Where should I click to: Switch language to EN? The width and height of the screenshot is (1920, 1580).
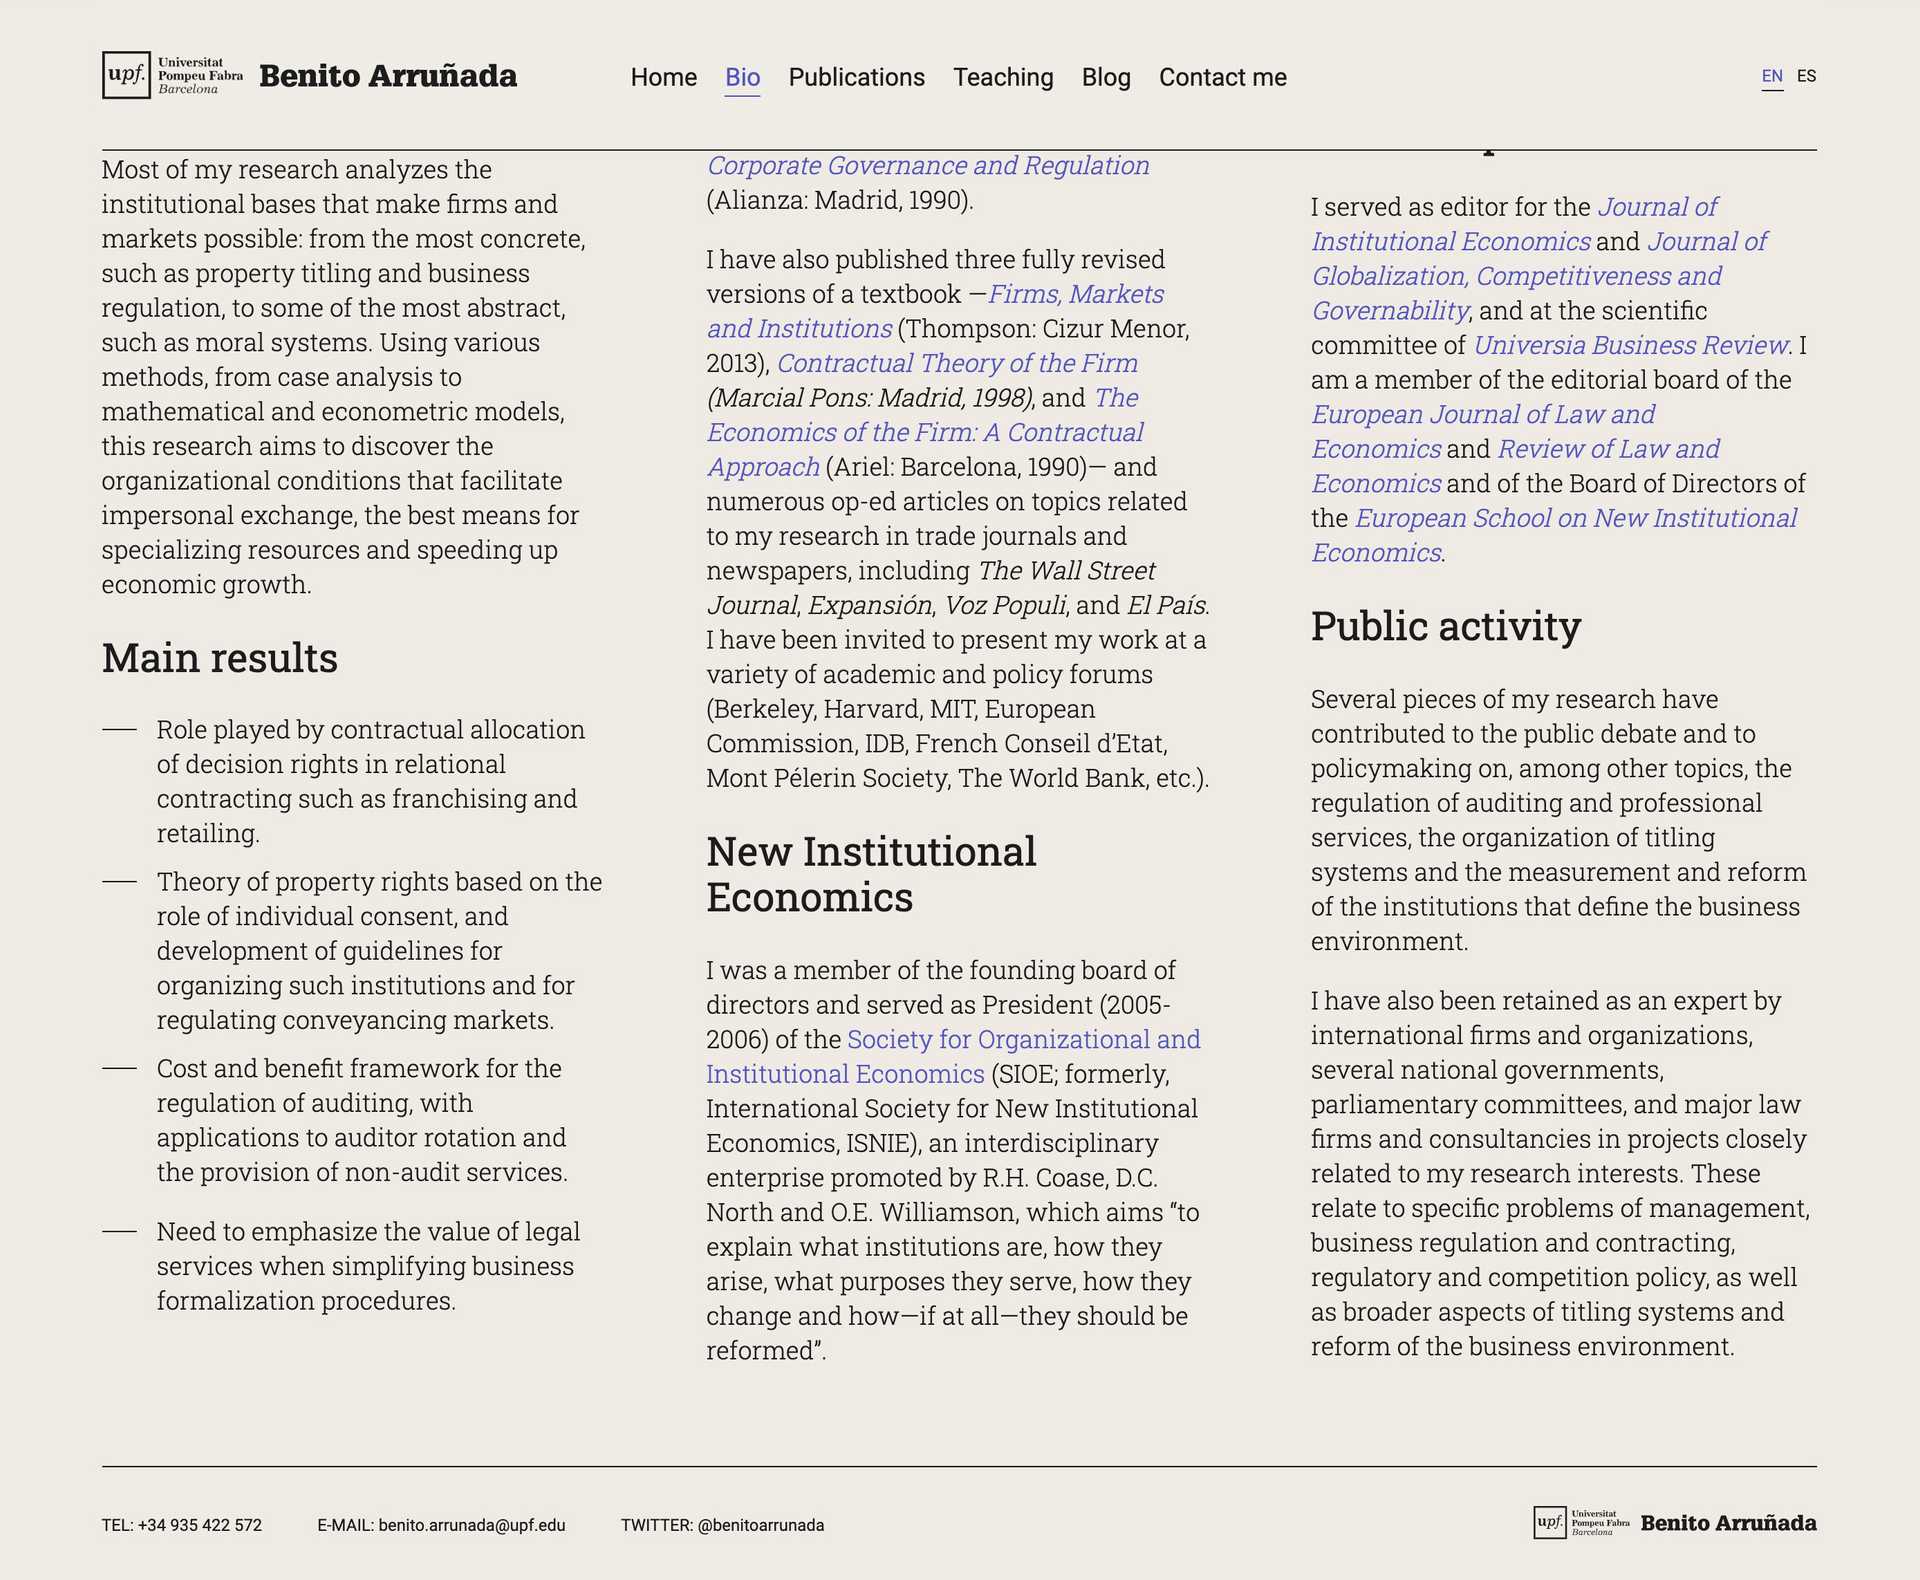tap(1772, 76)
